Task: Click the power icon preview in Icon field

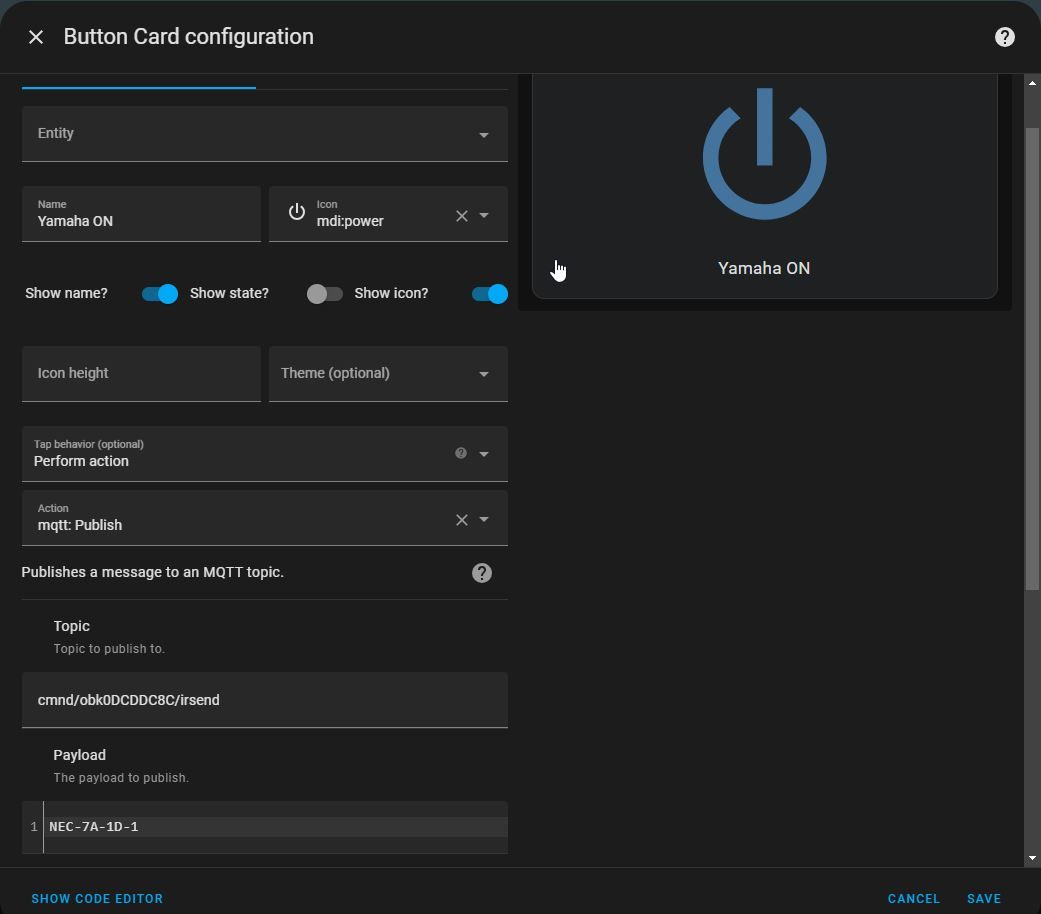Action: coord(297,212)
